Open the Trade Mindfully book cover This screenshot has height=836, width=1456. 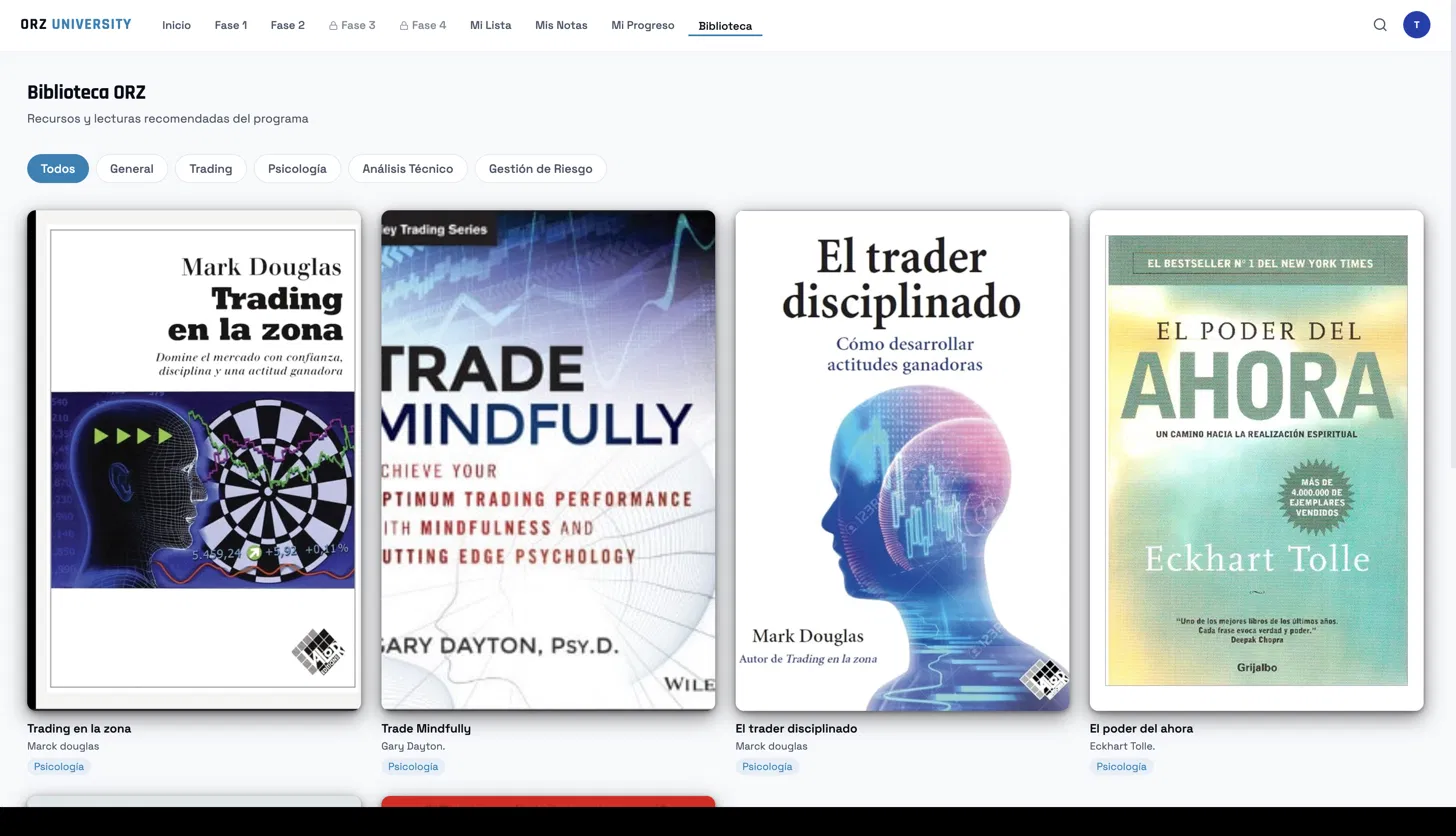[548, 460]
